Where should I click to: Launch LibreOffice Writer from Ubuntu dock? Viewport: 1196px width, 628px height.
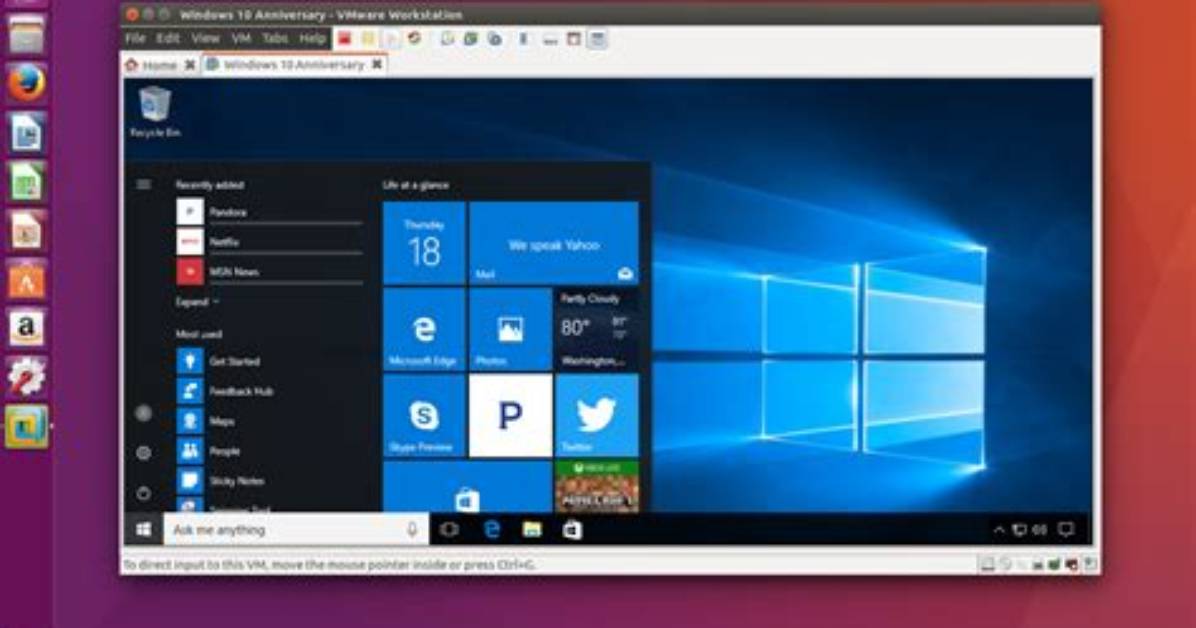[x=26, y=133]
